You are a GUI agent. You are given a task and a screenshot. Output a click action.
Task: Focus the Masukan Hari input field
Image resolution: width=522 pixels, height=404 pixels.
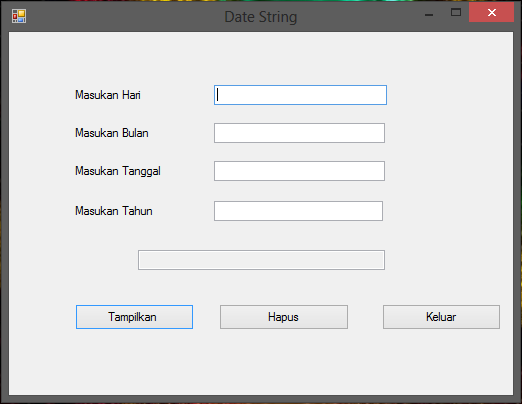tap(300, 95)
